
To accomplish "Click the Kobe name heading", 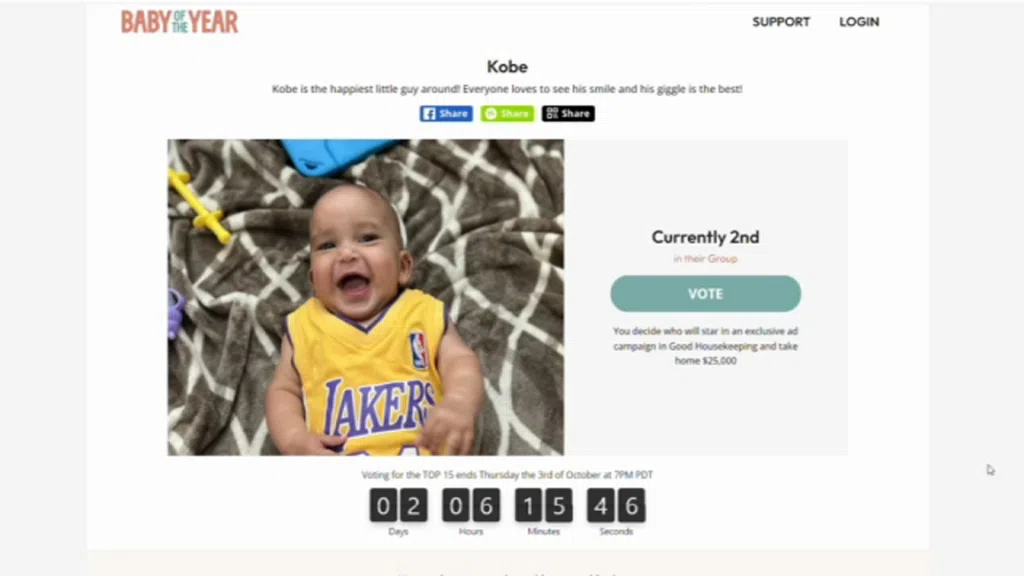I will click(x=507, y=67).
